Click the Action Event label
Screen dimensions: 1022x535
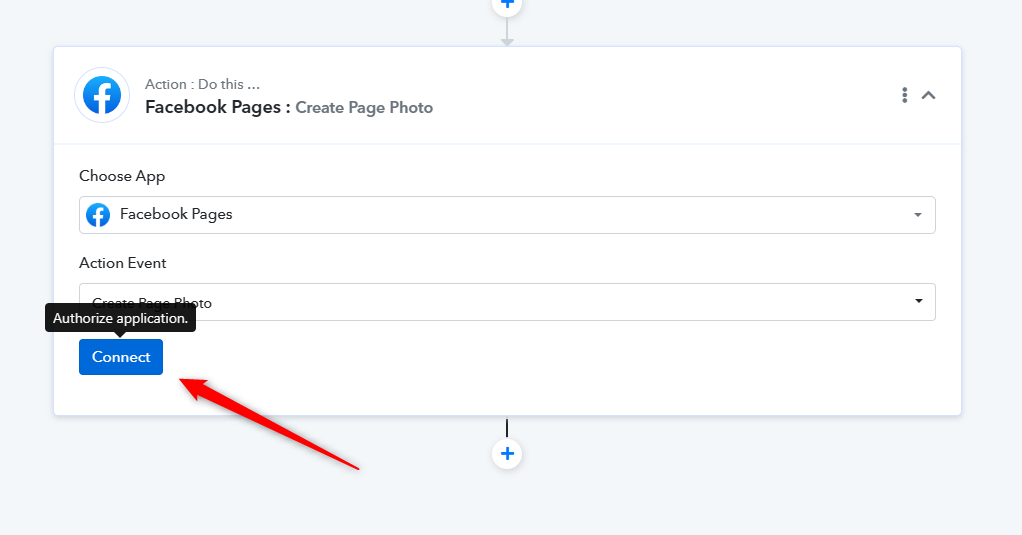pos(123,263)
